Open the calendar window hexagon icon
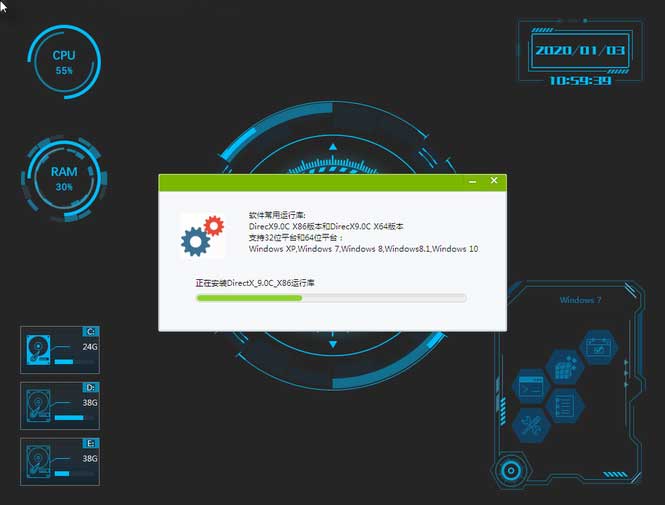 [599, 348]
